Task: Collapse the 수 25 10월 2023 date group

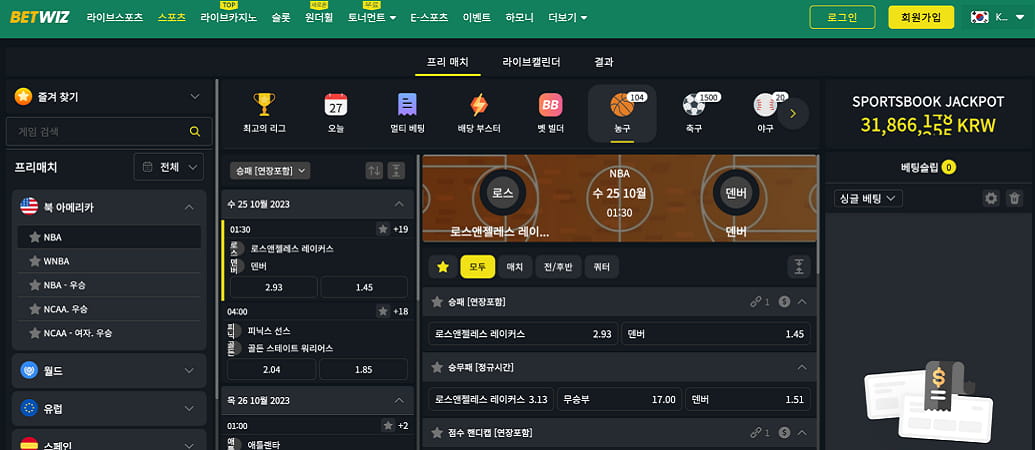Action: pyautogui.click(x=399, y=204)
